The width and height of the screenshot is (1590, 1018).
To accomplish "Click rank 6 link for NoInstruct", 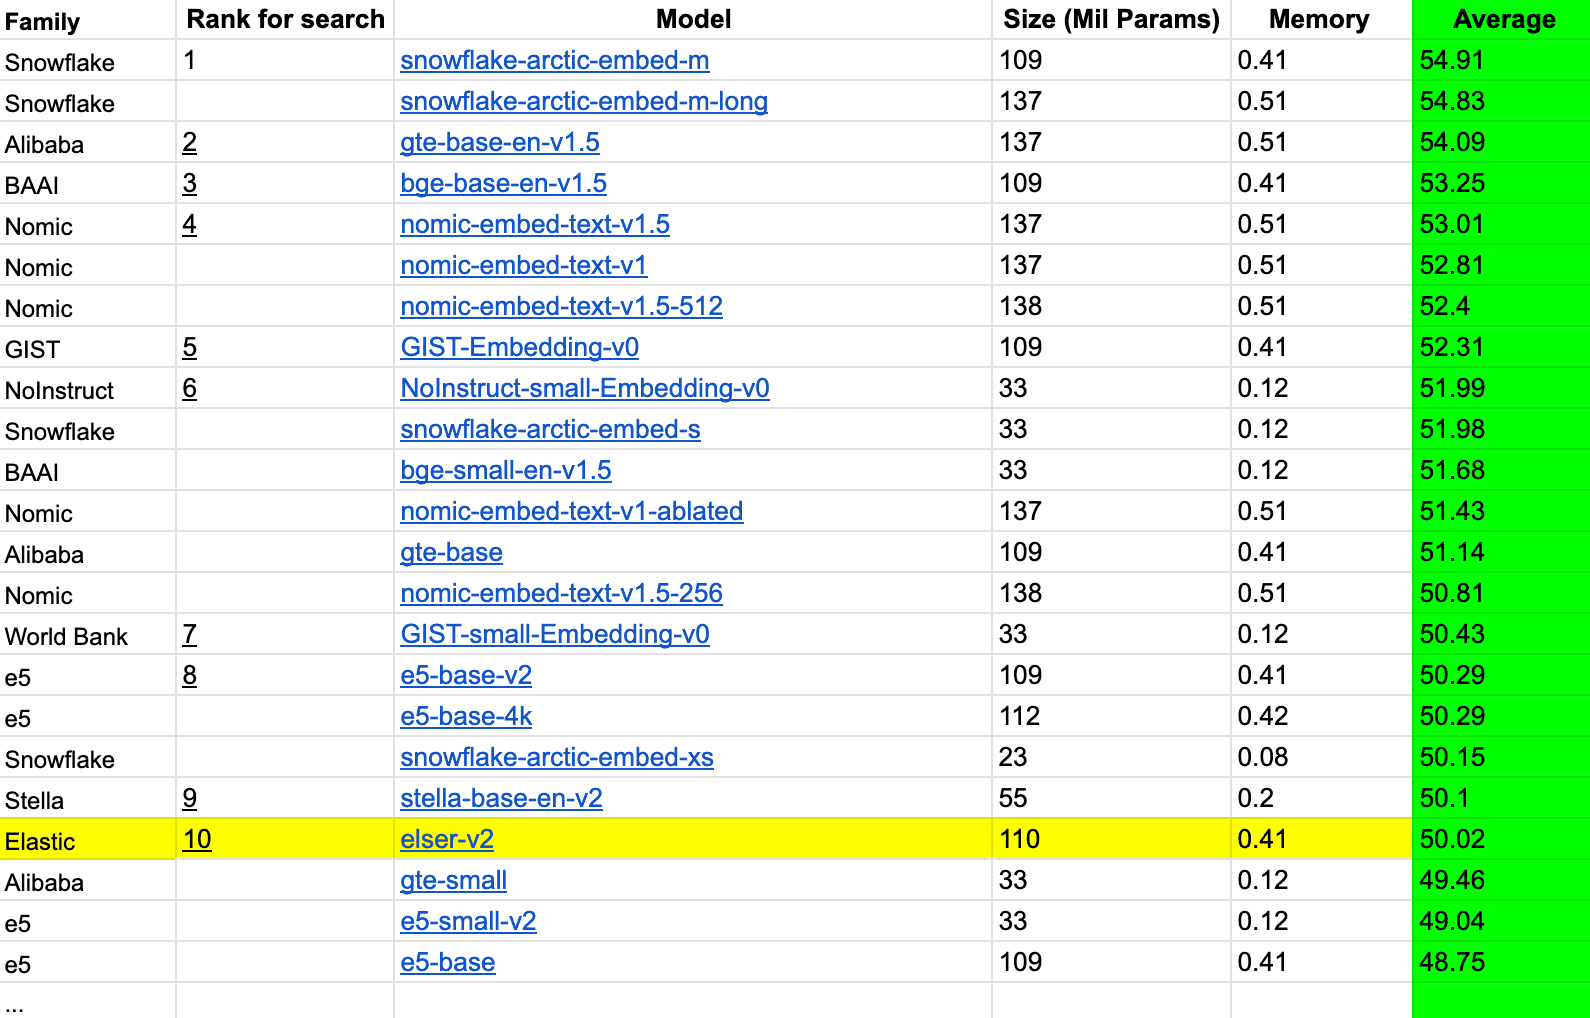I will click(x=190, y=389).
